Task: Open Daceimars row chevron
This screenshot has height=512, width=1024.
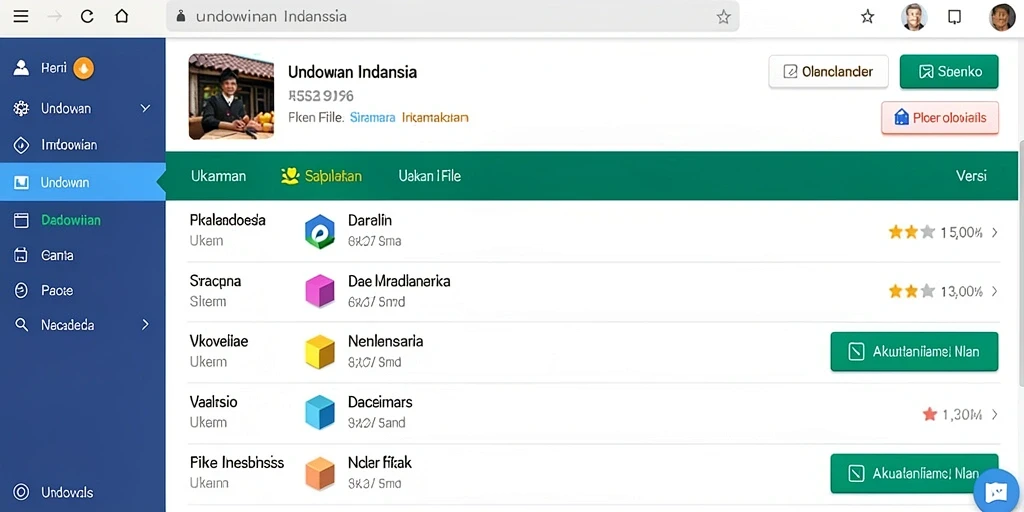Action: tap(995, 414)
